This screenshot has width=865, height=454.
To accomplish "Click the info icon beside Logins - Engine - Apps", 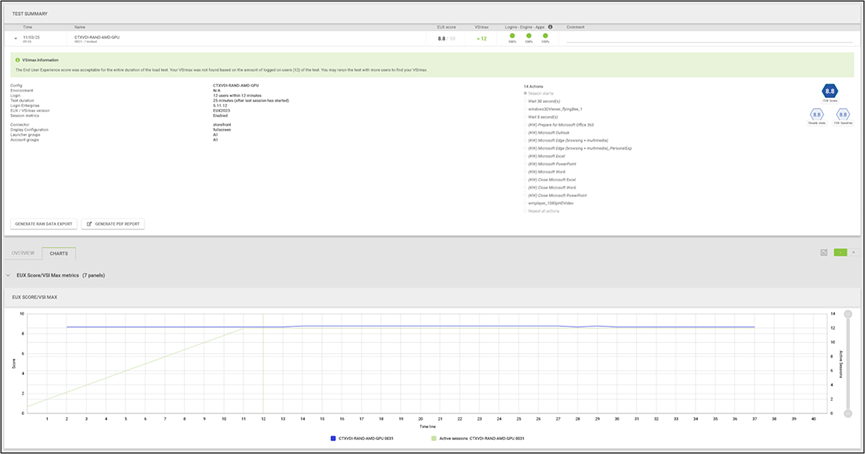I will coord(550,27).
